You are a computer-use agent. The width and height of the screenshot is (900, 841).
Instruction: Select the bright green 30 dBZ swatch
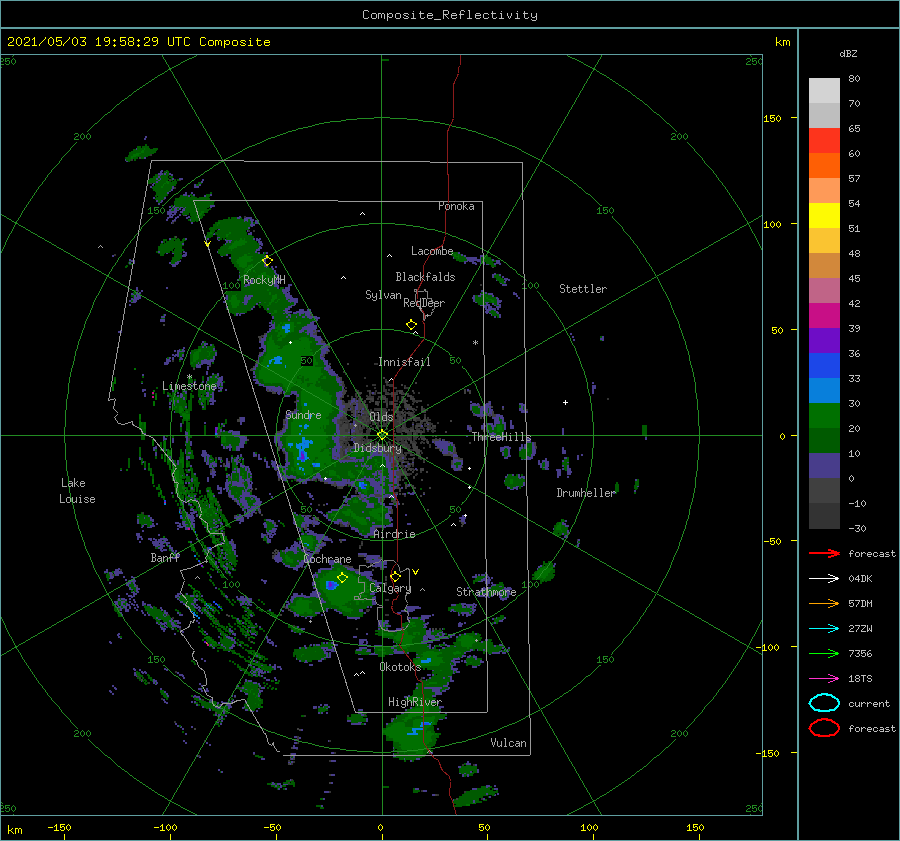coord(824,415)
